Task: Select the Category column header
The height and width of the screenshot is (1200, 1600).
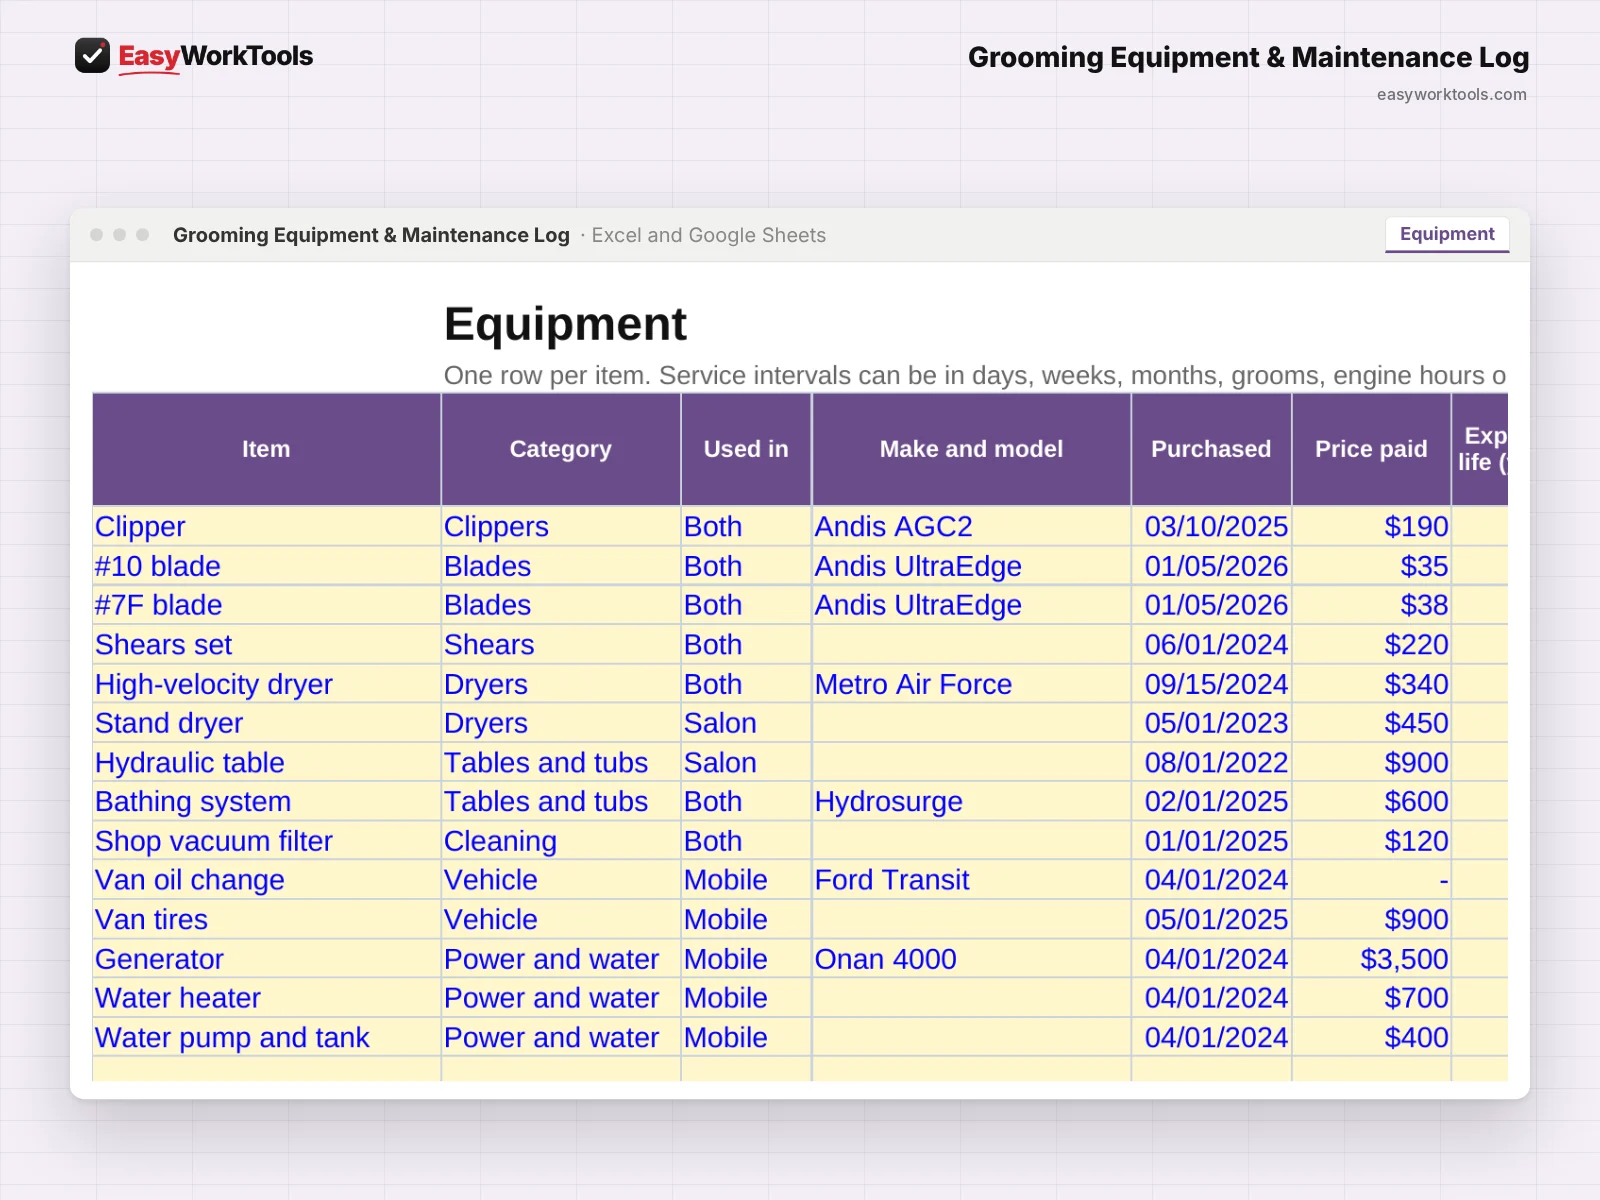Action: pos(561,449)
